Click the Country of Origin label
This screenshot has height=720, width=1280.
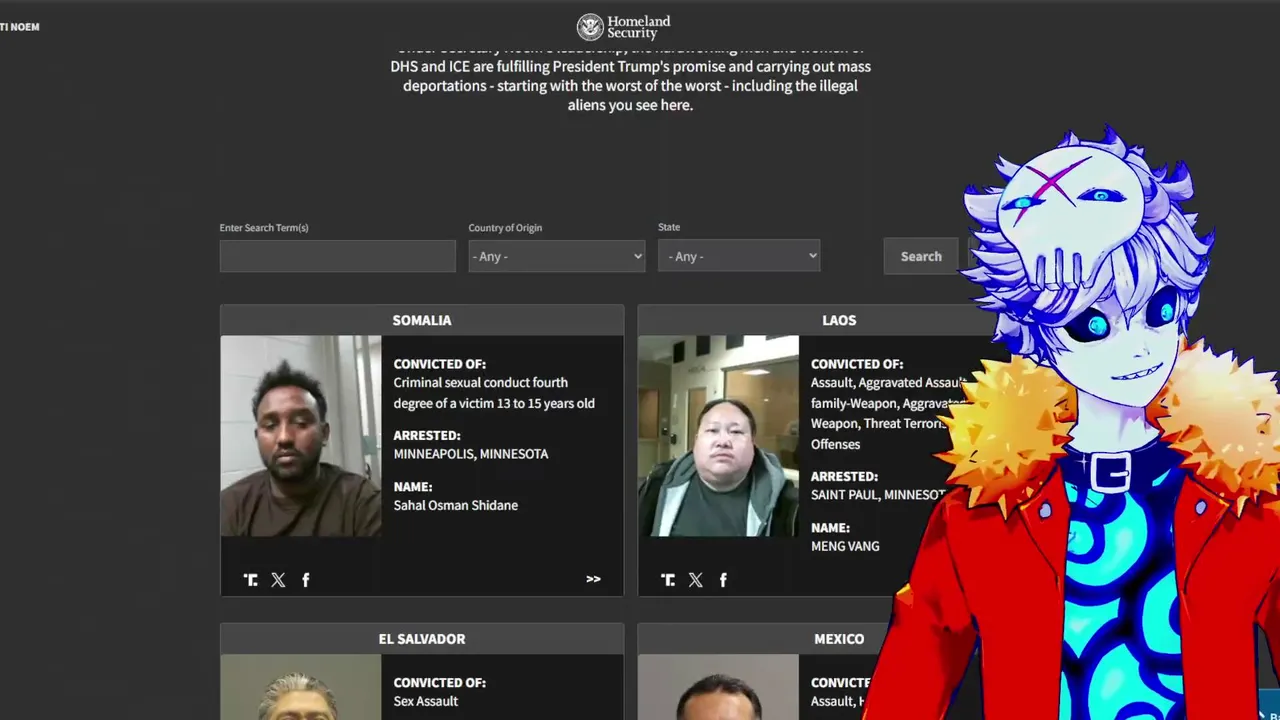[x=505, y=228]
